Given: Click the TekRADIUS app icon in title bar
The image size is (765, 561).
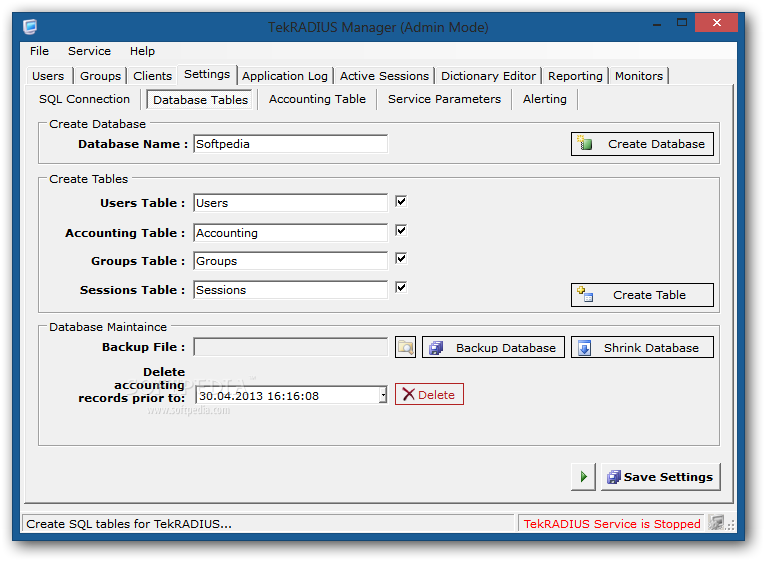Looking at the screenshot, I should pos(30,26).
